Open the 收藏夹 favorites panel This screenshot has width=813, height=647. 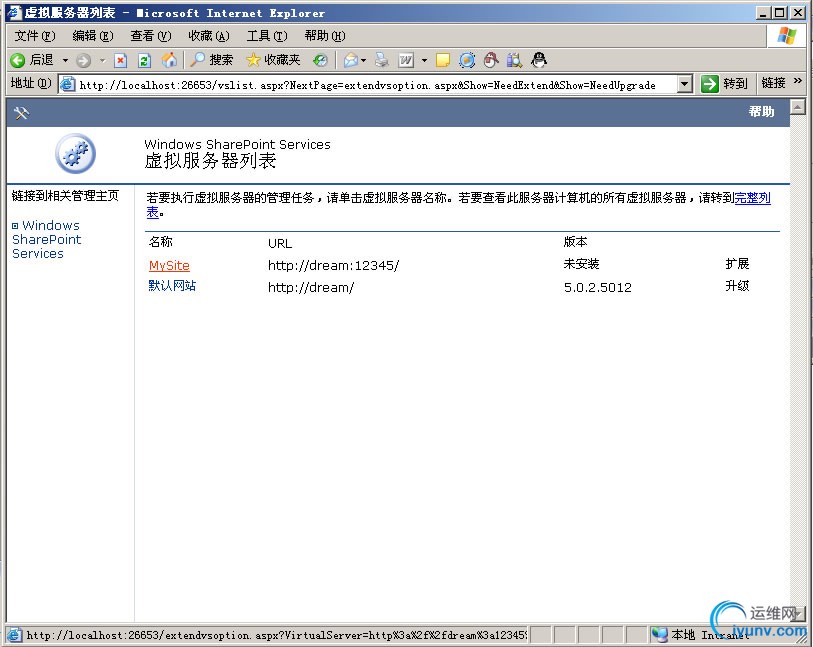[273, 60]
